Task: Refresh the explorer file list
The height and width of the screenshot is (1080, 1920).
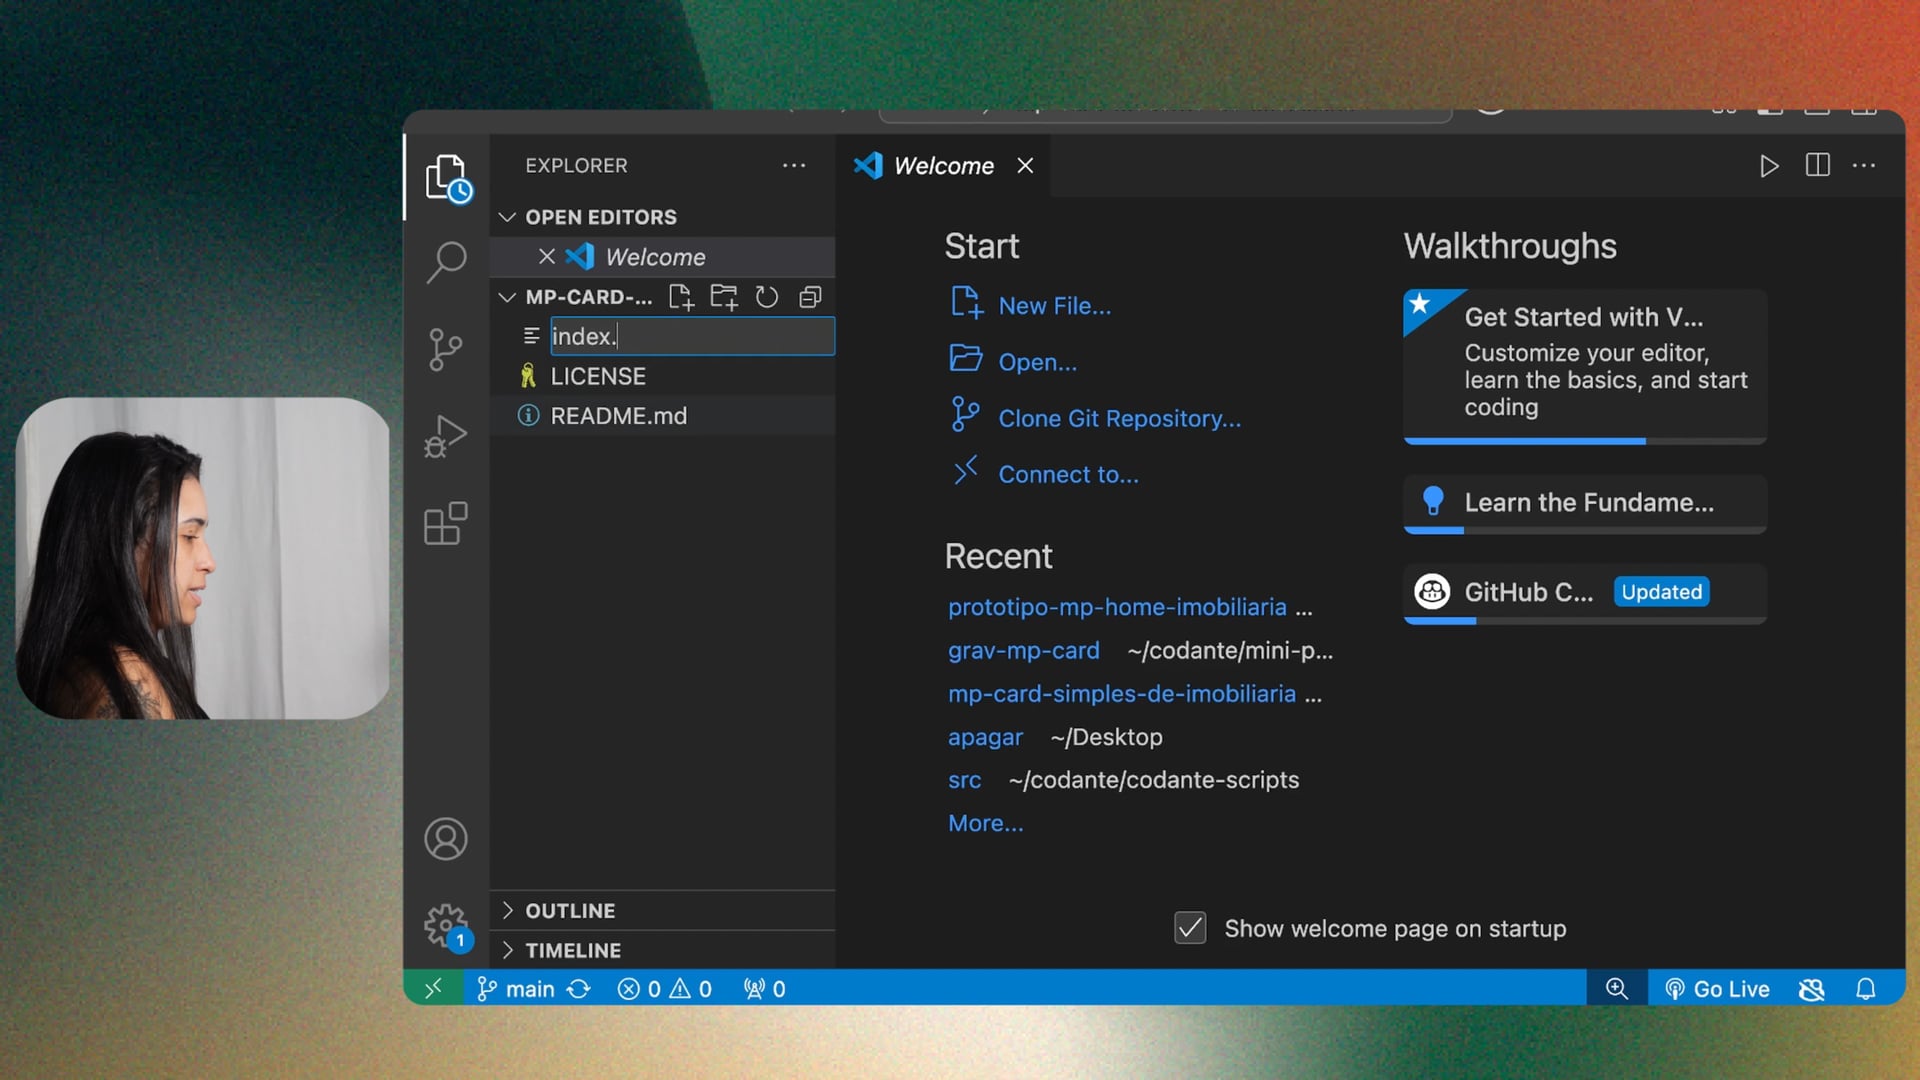Action: click(767, 297)
